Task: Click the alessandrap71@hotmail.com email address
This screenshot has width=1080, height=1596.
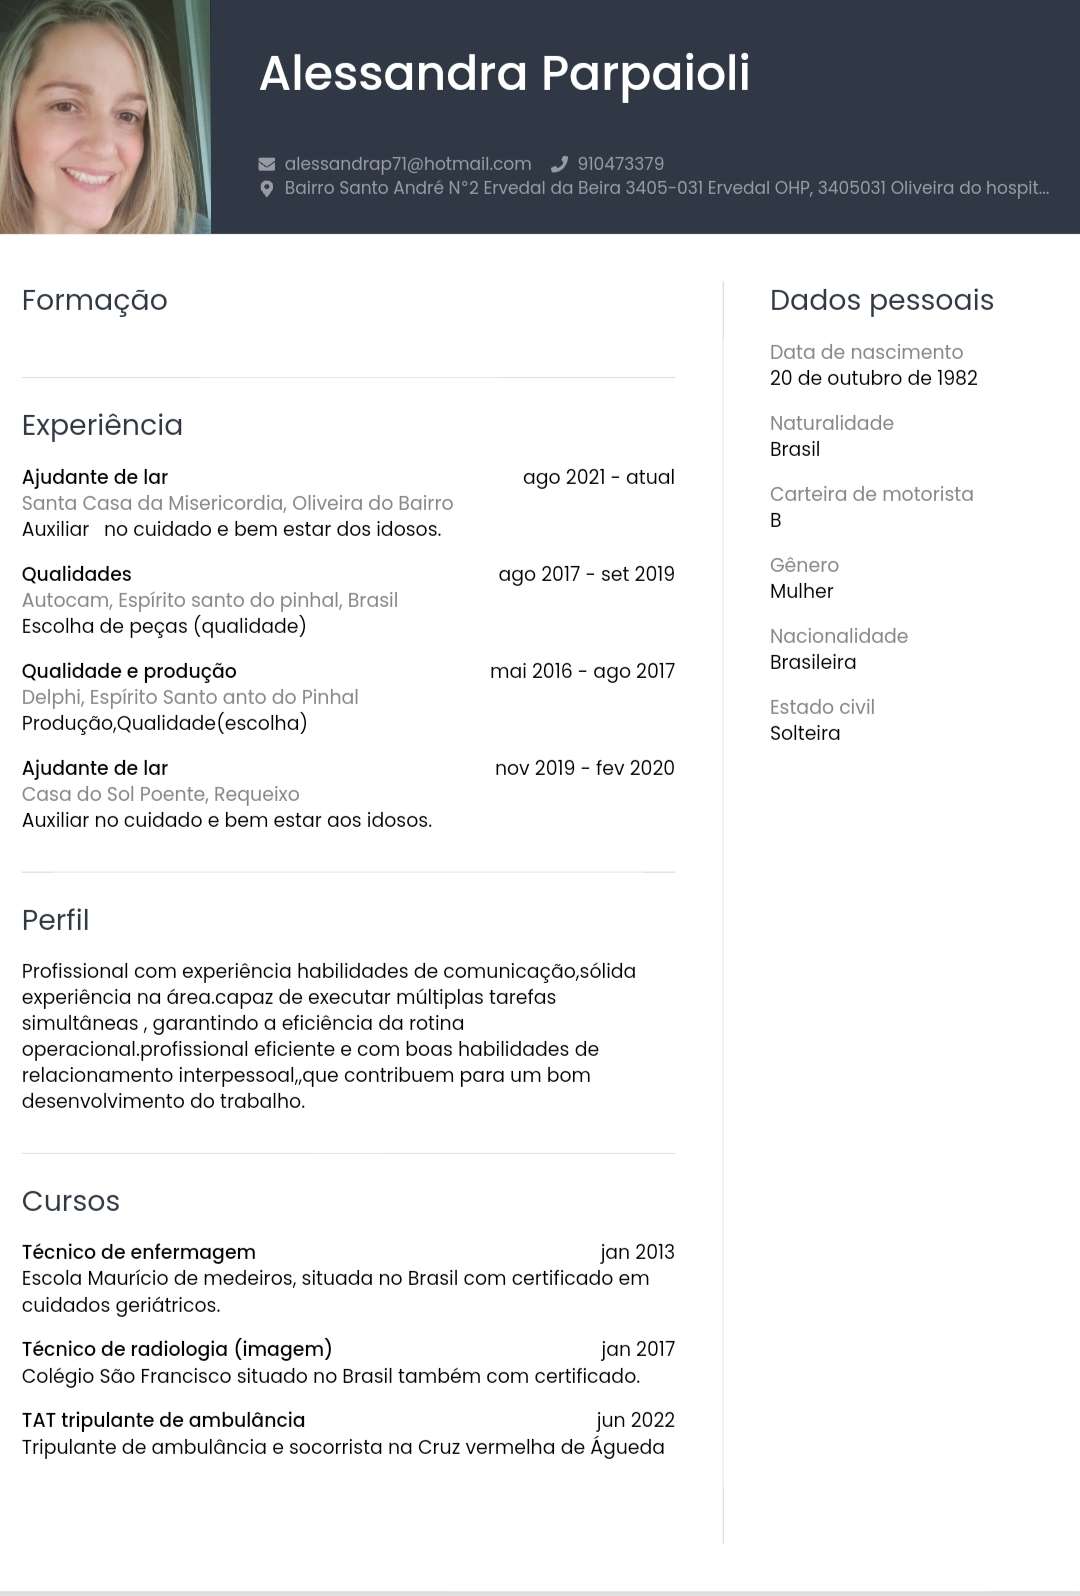Action: pyautogui.click(x=408, y=164)
